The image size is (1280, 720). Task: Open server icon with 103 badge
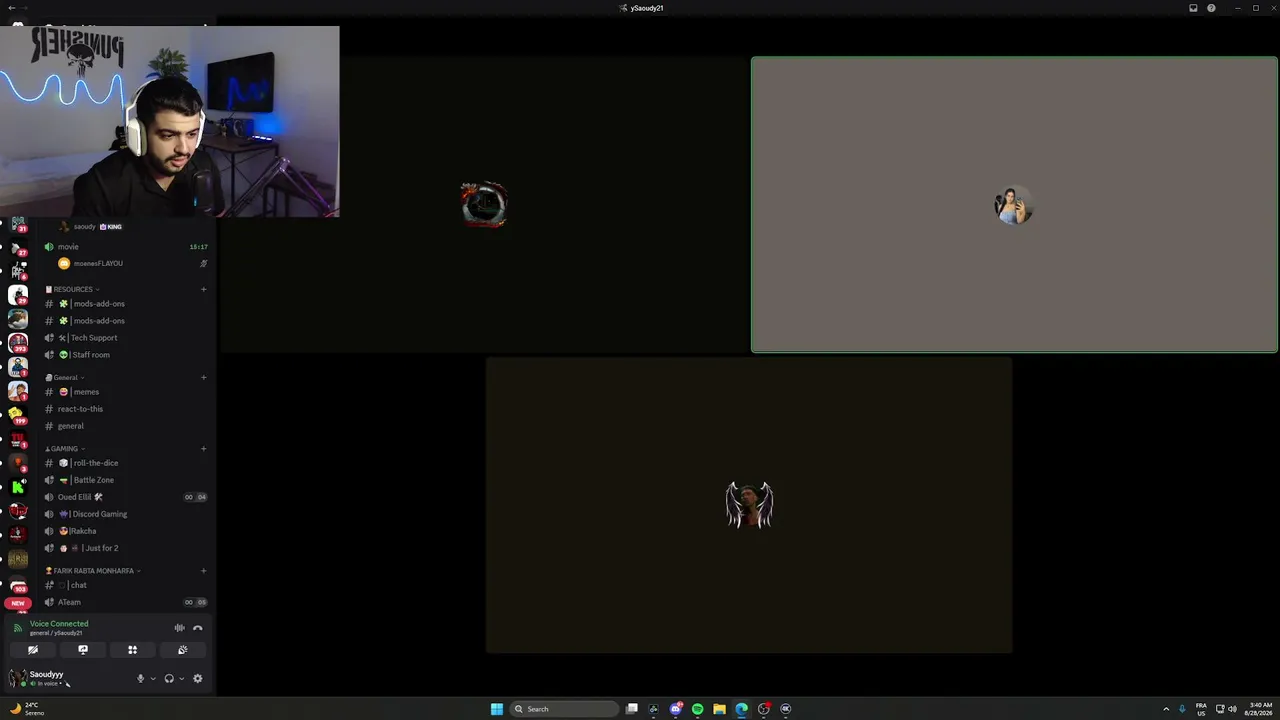click(18, 584)
